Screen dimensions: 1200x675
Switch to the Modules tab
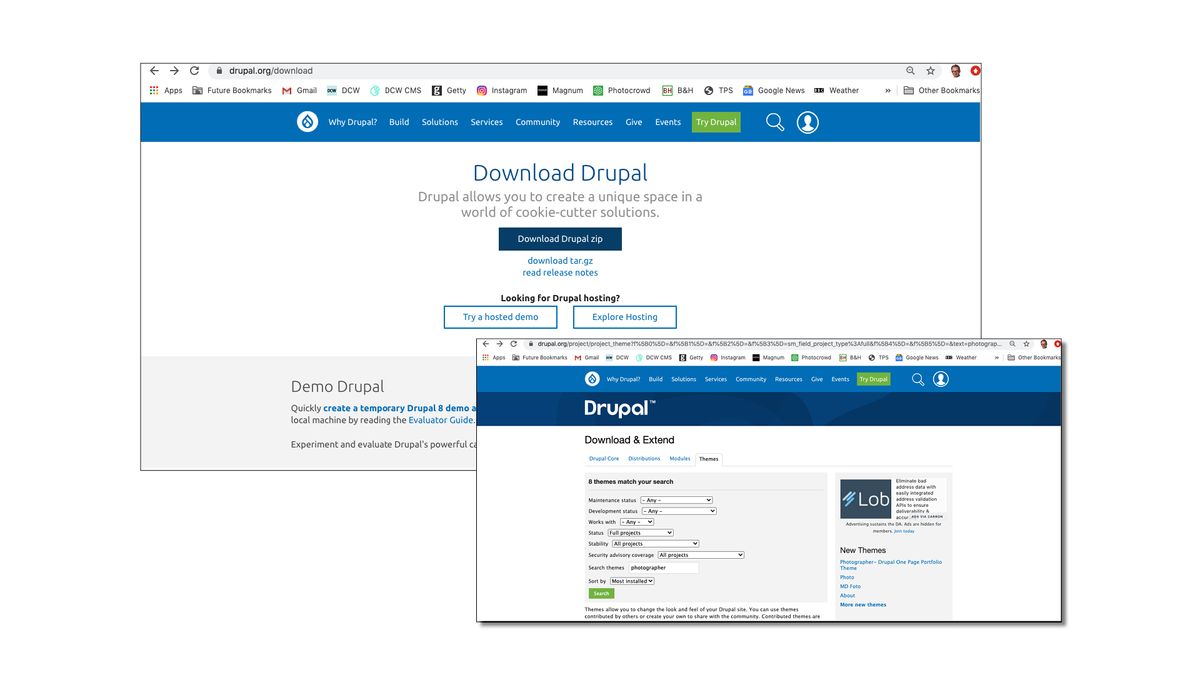click(x=680, y=459)
